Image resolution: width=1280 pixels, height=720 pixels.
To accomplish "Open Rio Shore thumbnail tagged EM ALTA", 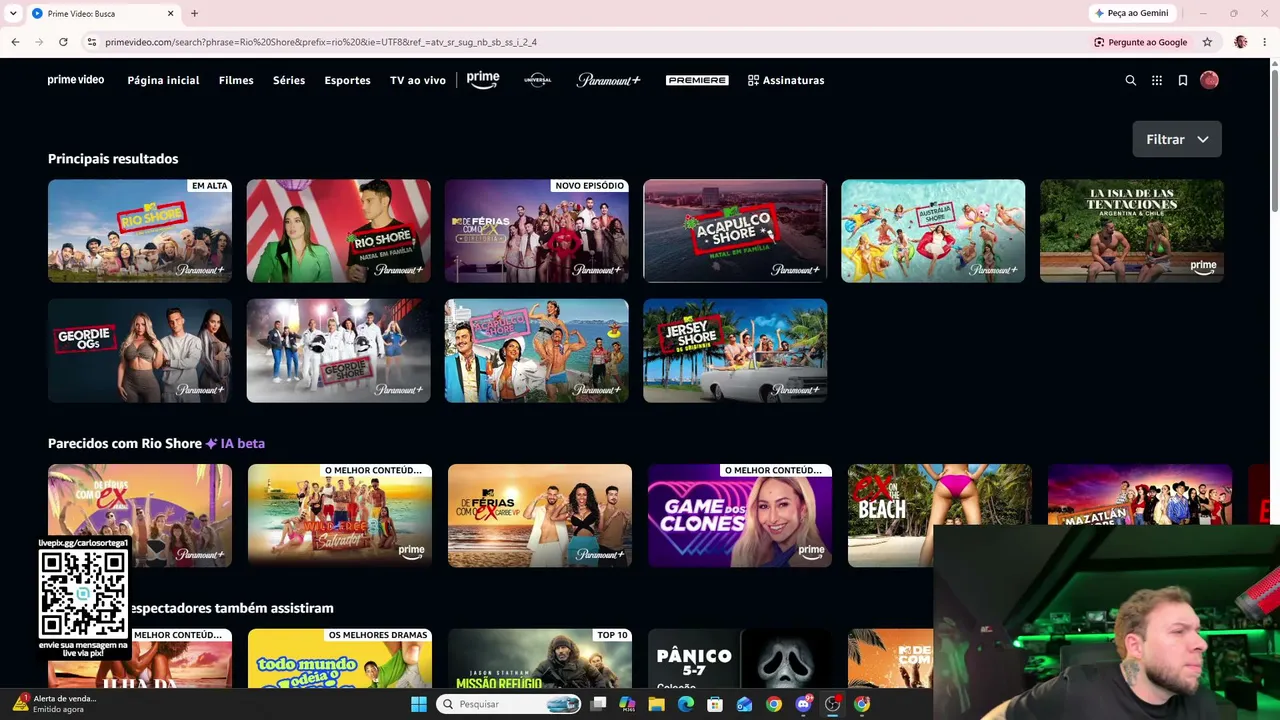I will click(x=140, y=231).
